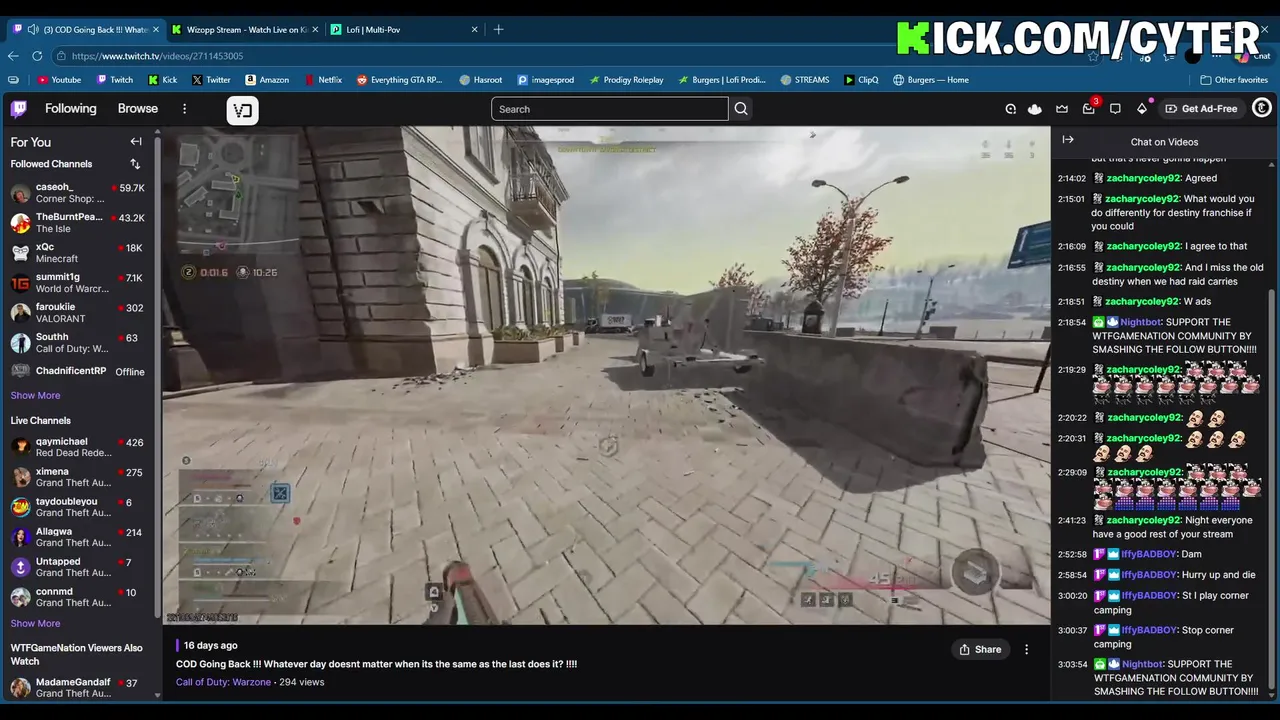
Task: Open the Twitch bookmark in favorites bar
Action: [x=115, y=80]
